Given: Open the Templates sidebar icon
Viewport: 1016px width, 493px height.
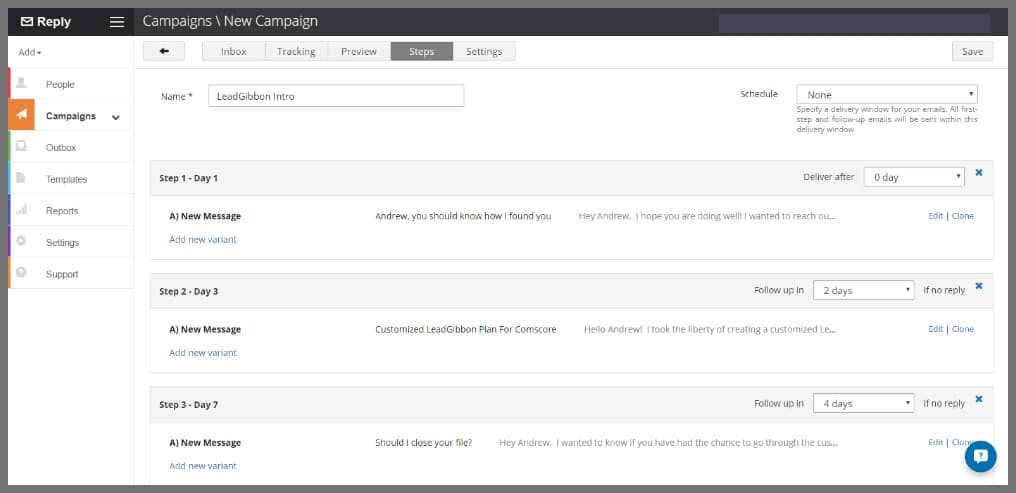Looking at the screenshot, I should 21,178.
